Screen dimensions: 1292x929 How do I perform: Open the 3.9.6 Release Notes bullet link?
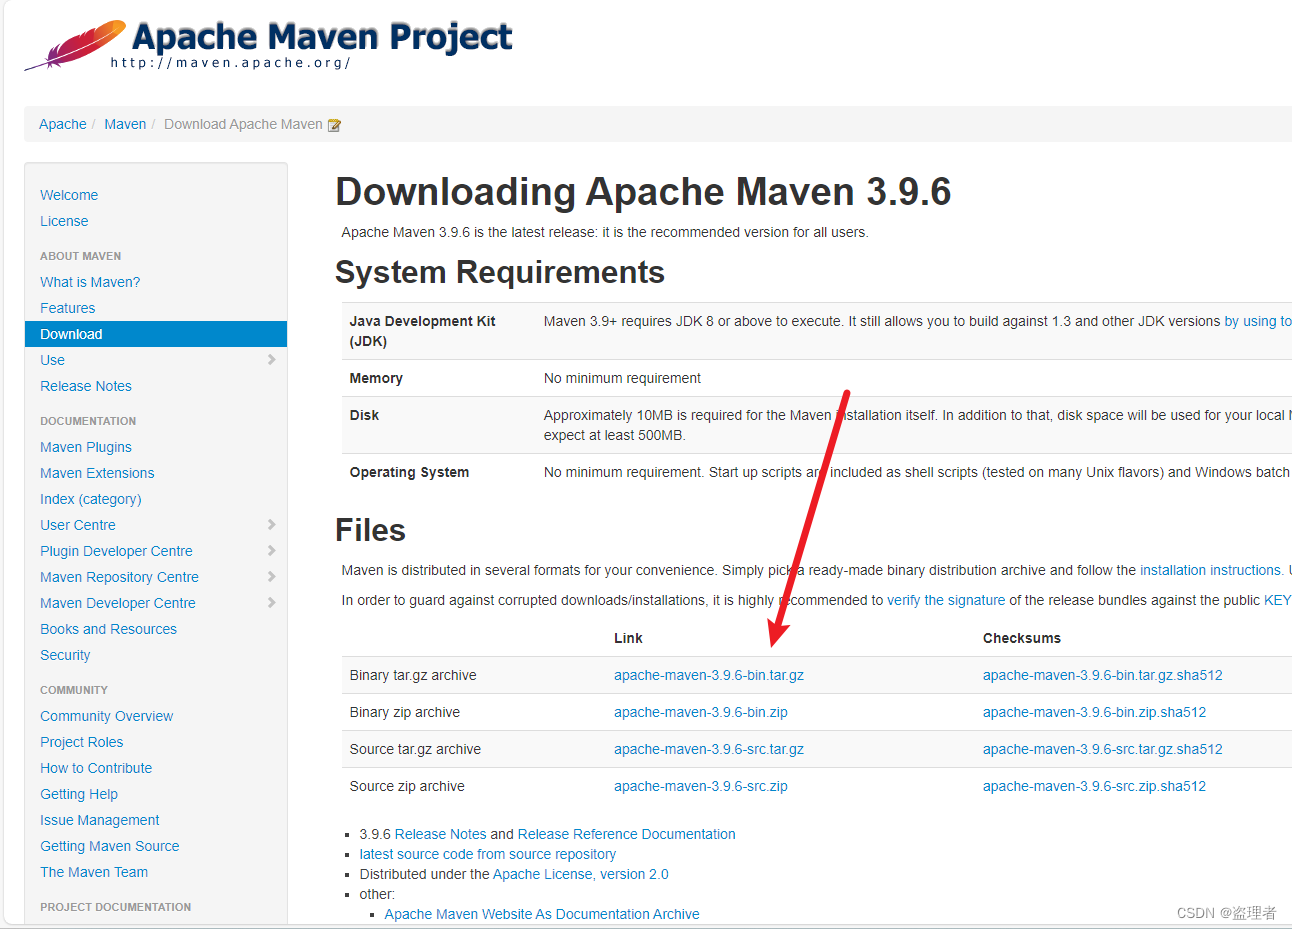coord(440,834)
